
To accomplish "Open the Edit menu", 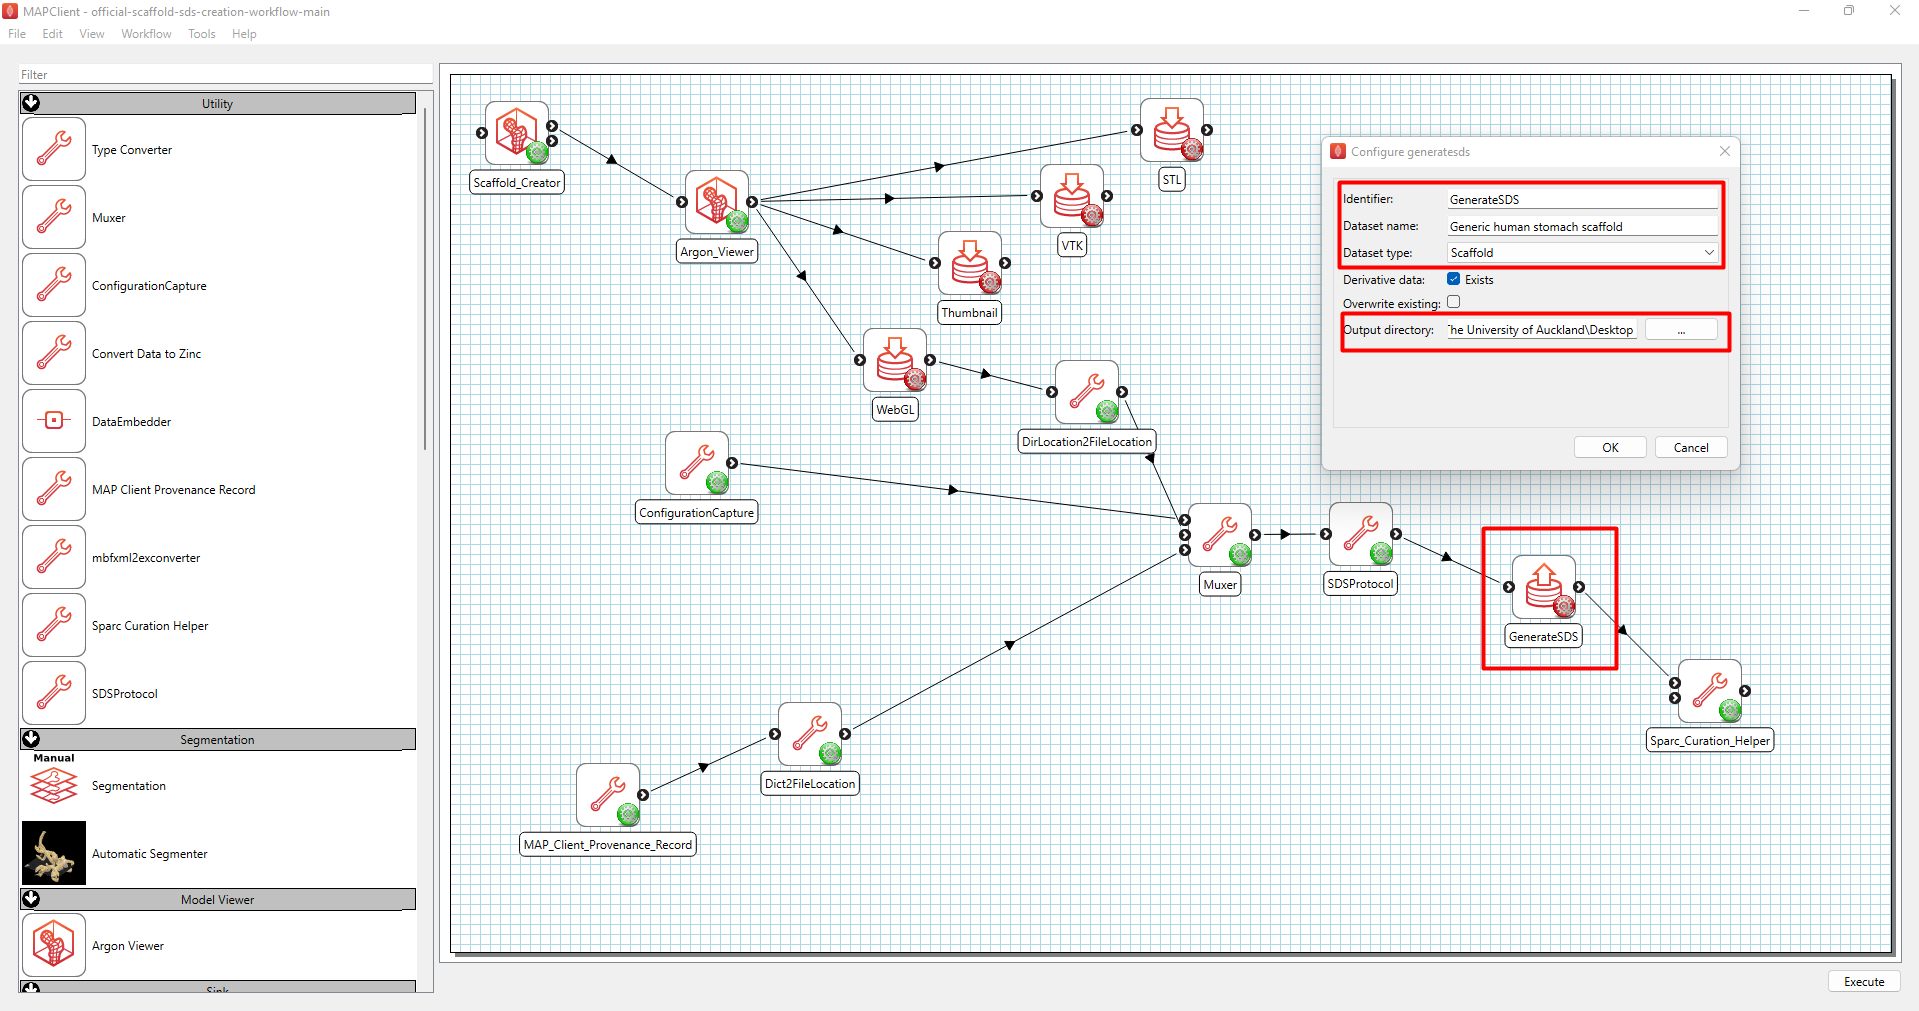I will tap(52, 34).
